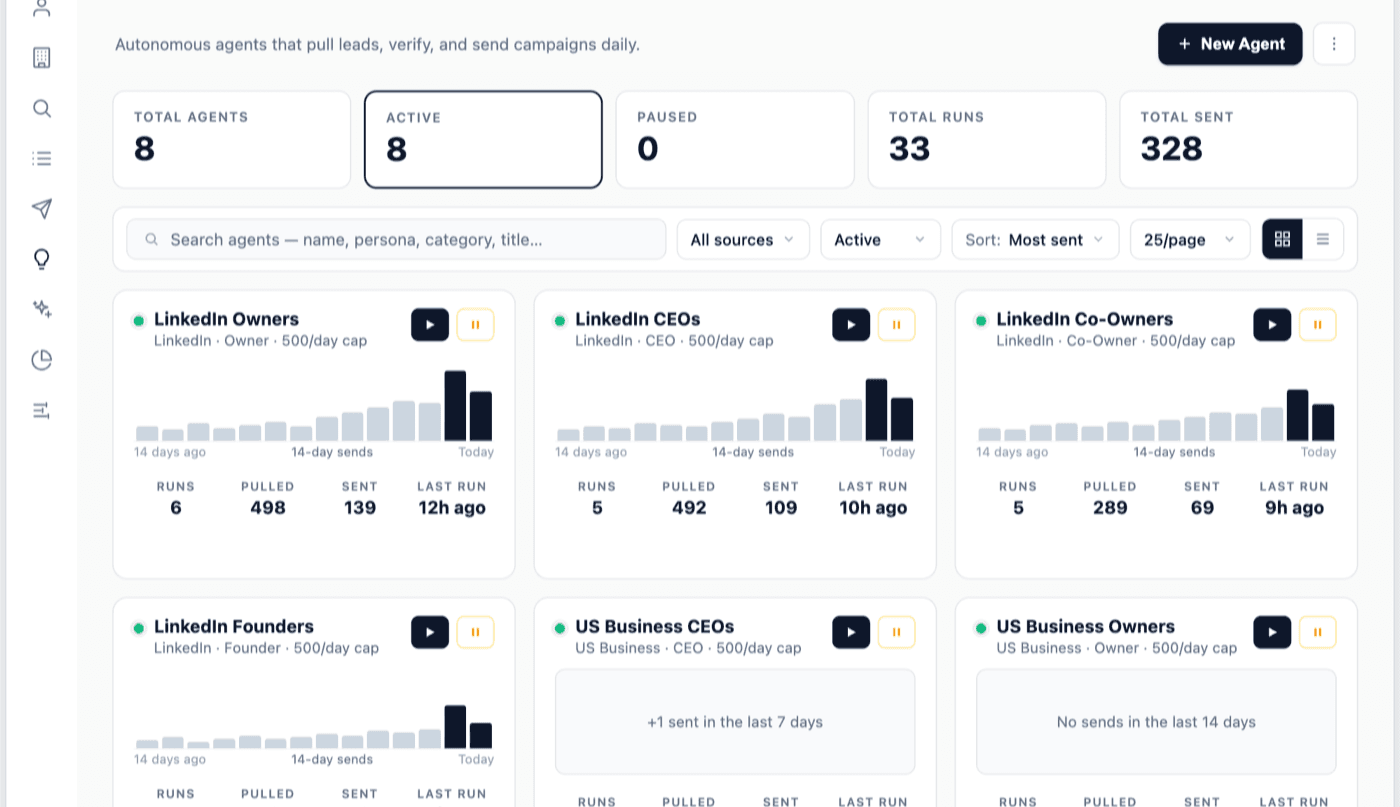Image resolution: width=1400 pixels, height=807 pixels.
Task: Focus the Search agents input field
Action: tap(396, 240)
